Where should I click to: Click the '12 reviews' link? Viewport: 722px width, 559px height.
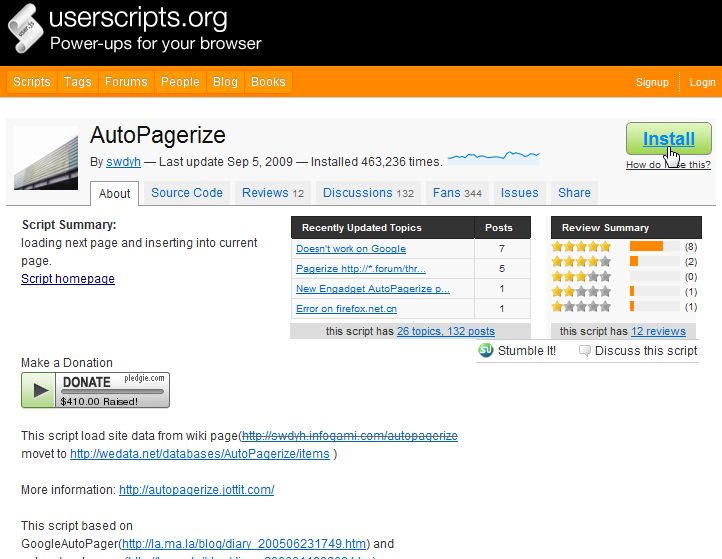pos(658,331)
